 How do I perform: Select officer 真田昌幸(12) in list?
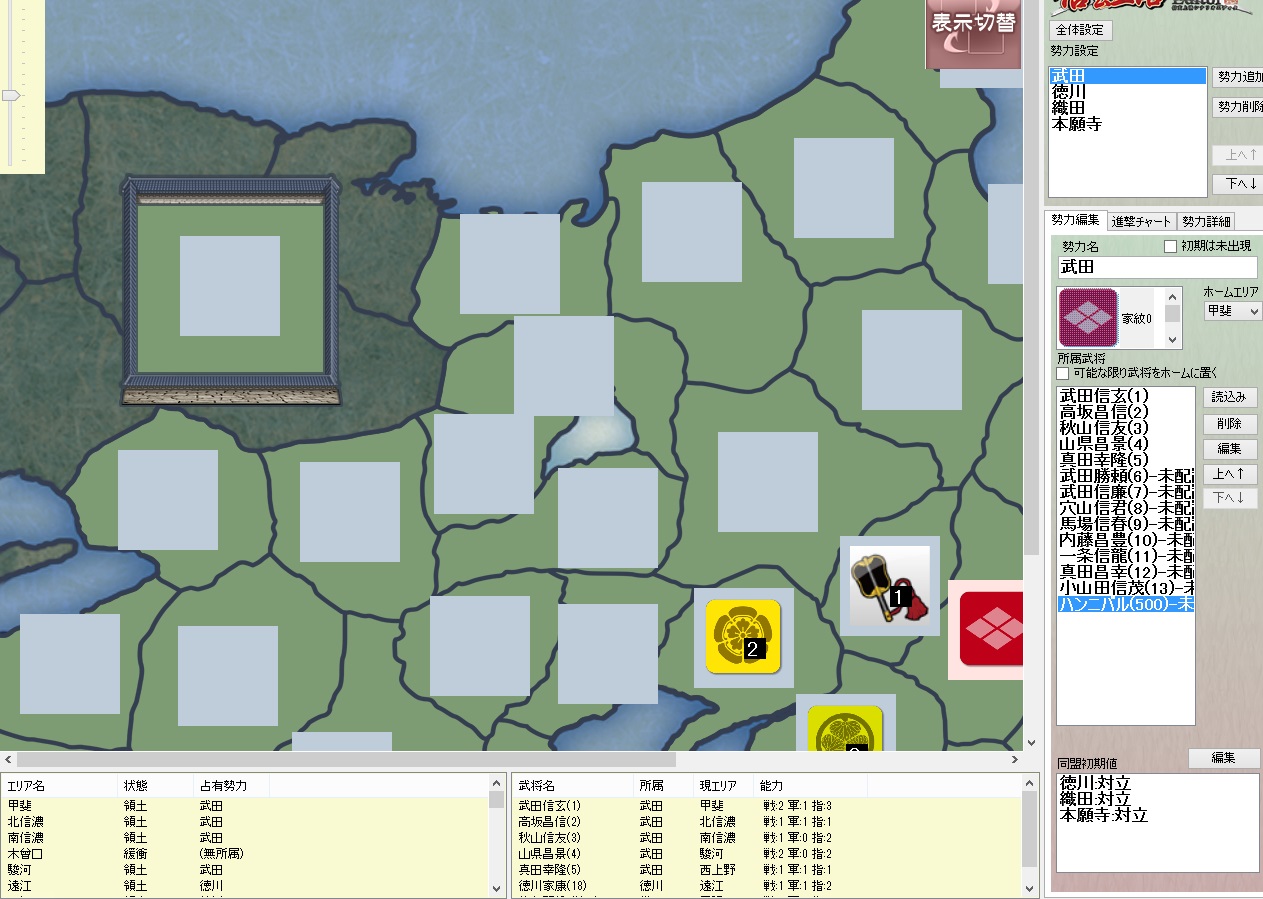click(x=1126, y=572)
